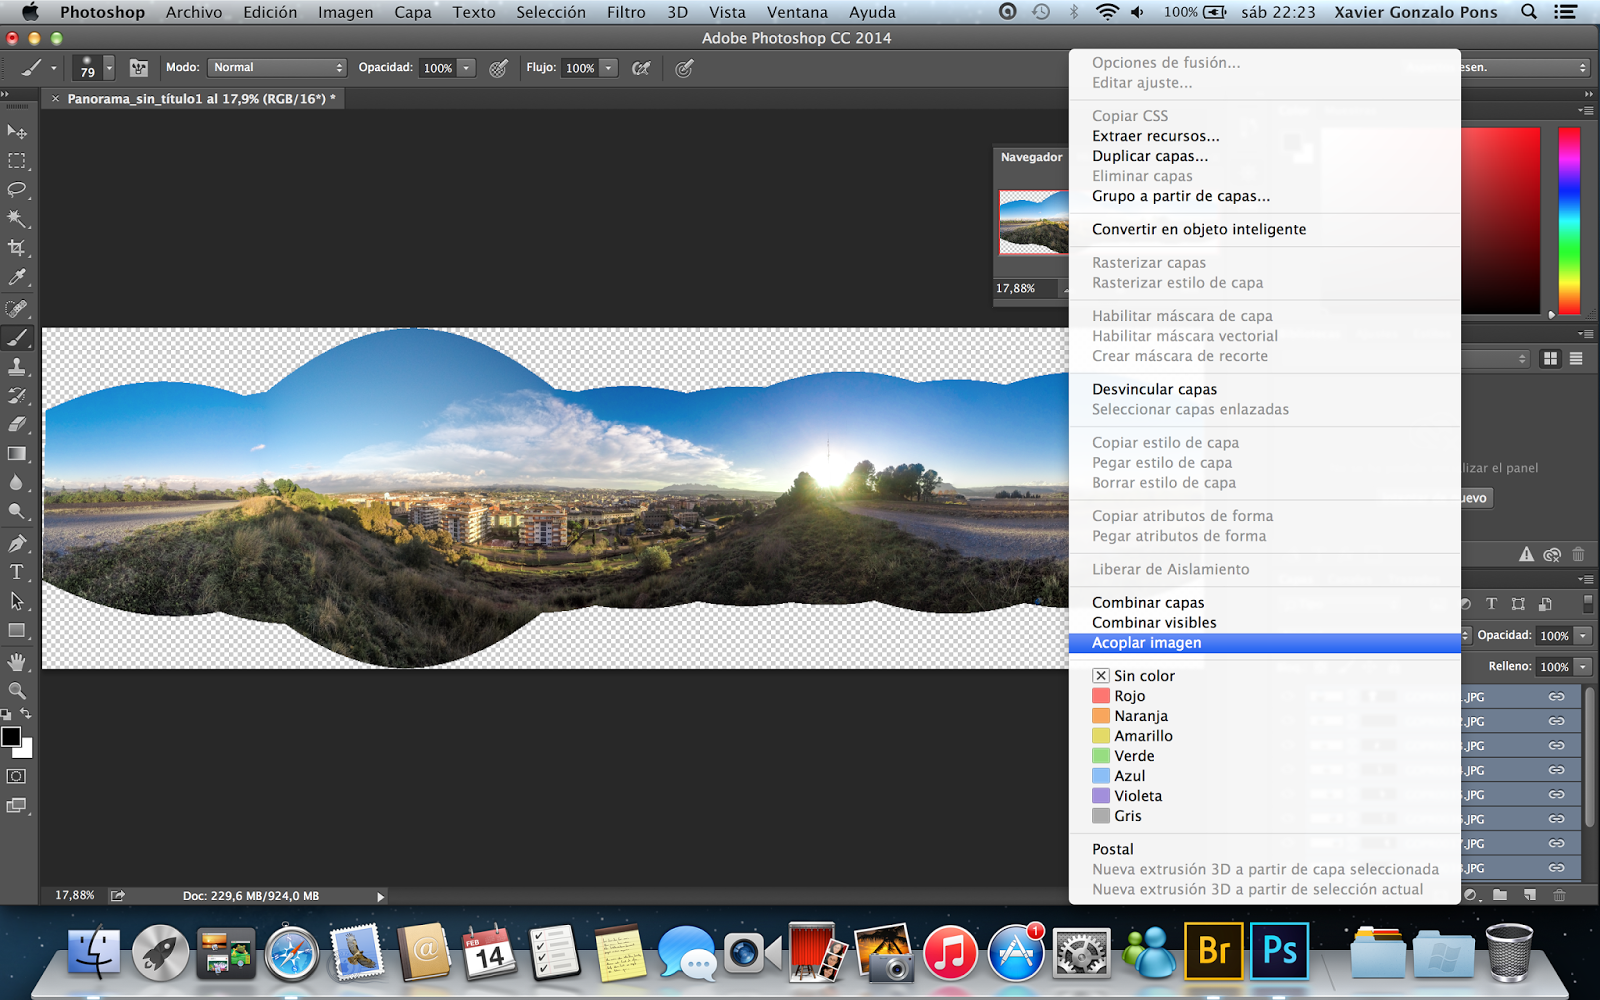This screenshot has height=1000, width=1600.
Task: Open the Opacidad slider dropdown in options bar
Action: click(x=466, y=68)
